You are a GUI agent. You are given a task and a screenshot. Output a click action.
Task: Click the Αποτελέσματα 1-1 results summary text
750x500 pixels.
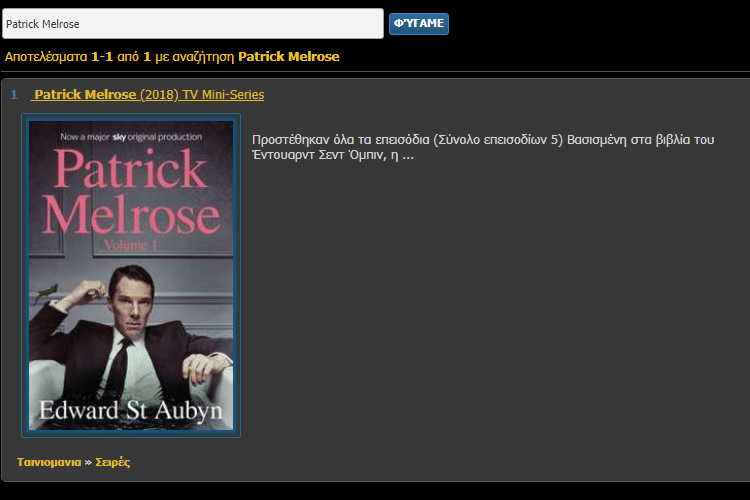[x=58, y=56]
